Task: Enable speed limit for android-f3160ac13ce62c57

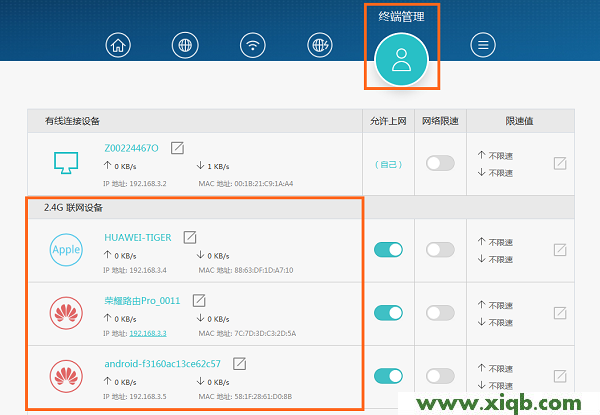Action: click(x=440, y=376)
